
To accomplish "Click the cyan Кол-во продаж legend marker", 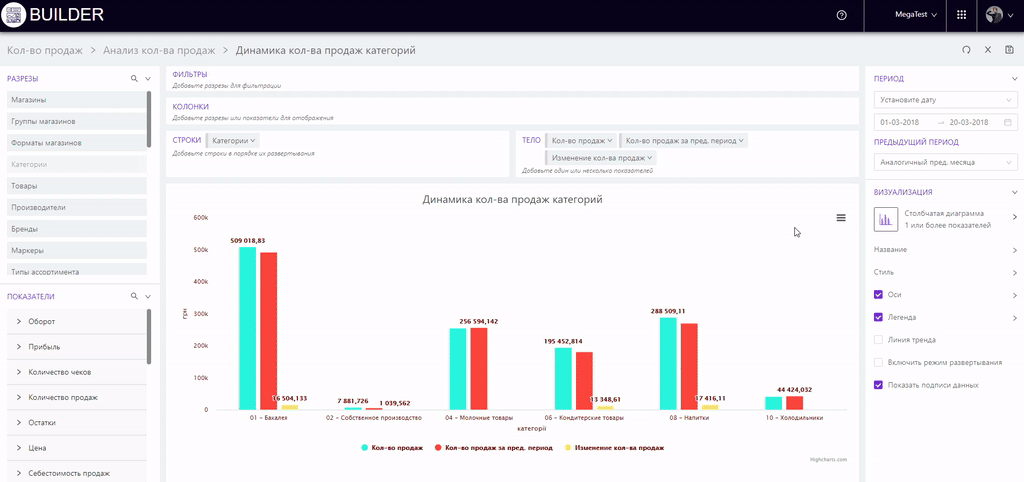I will [366, 447].
